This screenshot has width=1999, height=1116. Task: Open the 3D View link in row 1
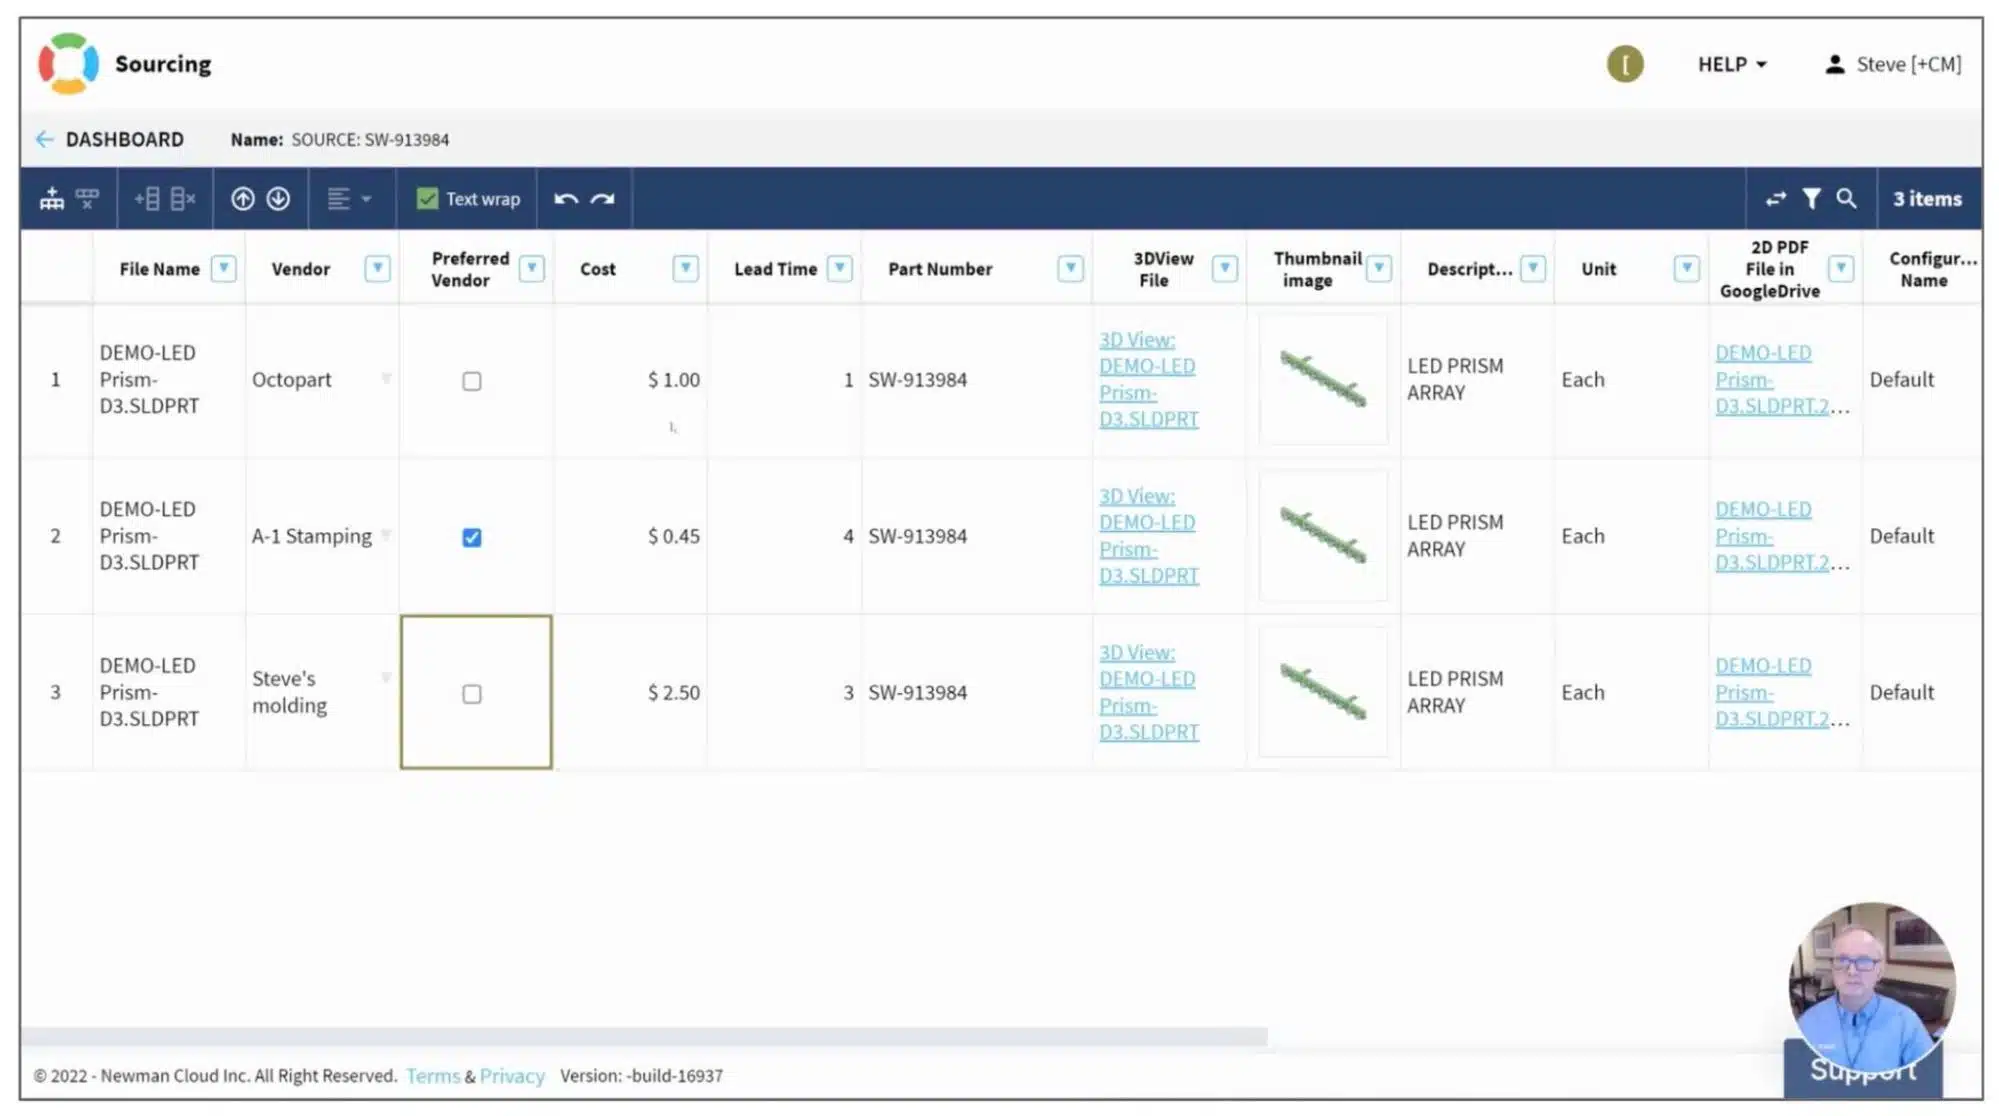pyautogui.click(x=1148, y=379)
